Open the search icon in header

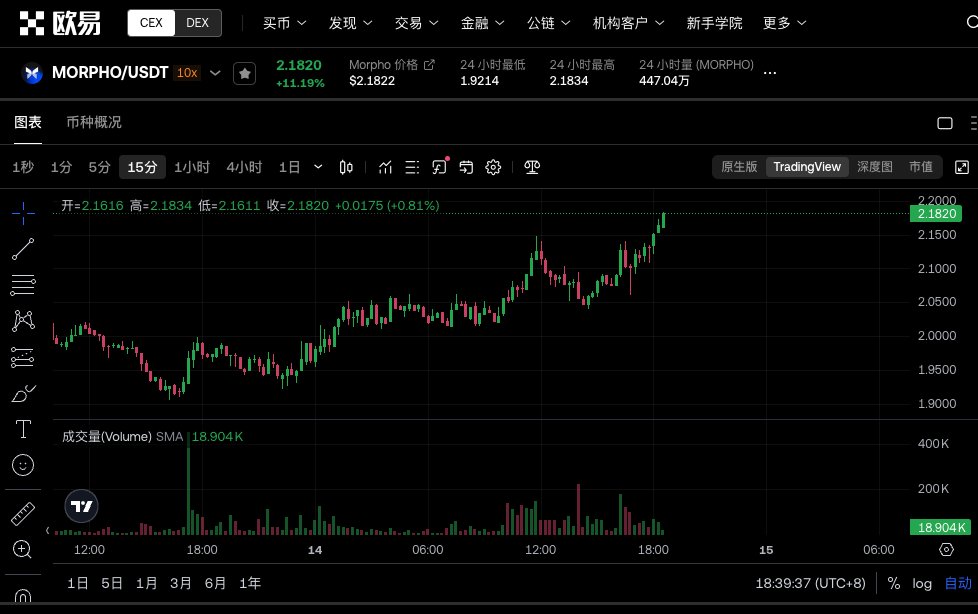972,22
